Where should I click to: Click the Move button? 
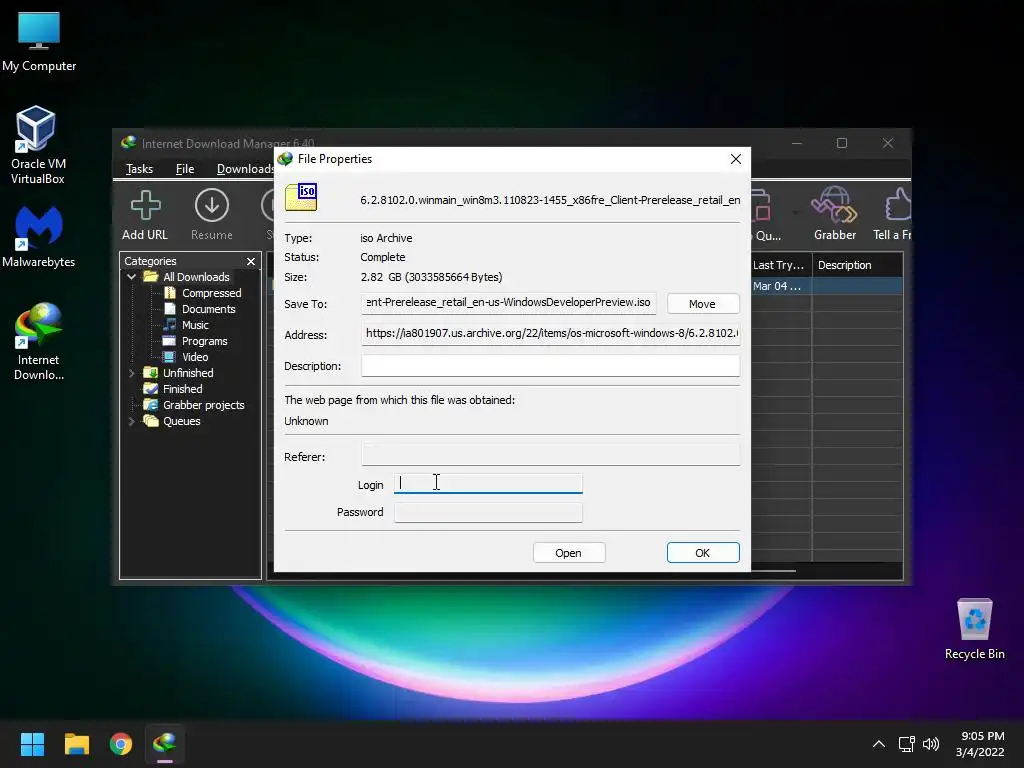click(703, 304)
